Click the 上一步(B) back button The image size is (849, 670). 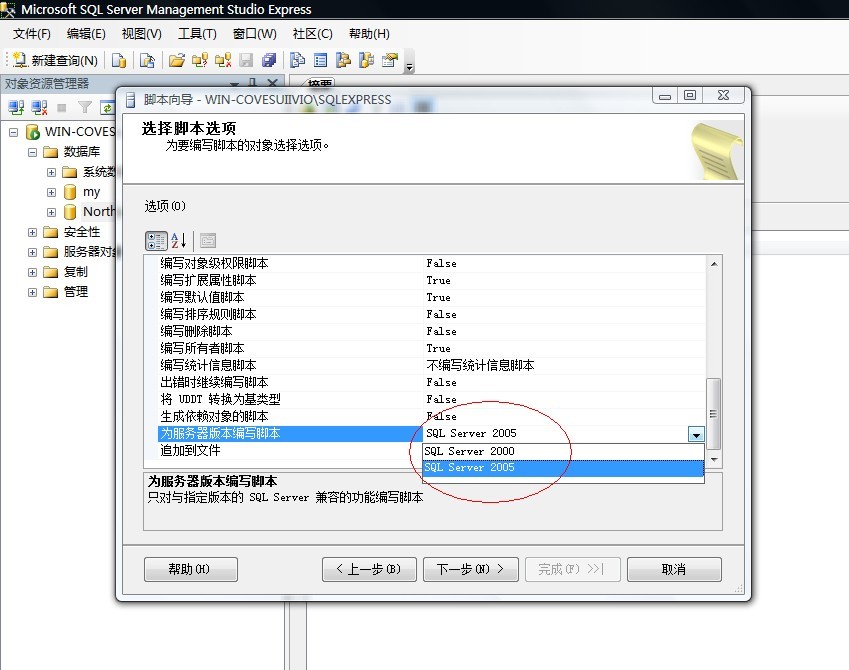[369, 569]
